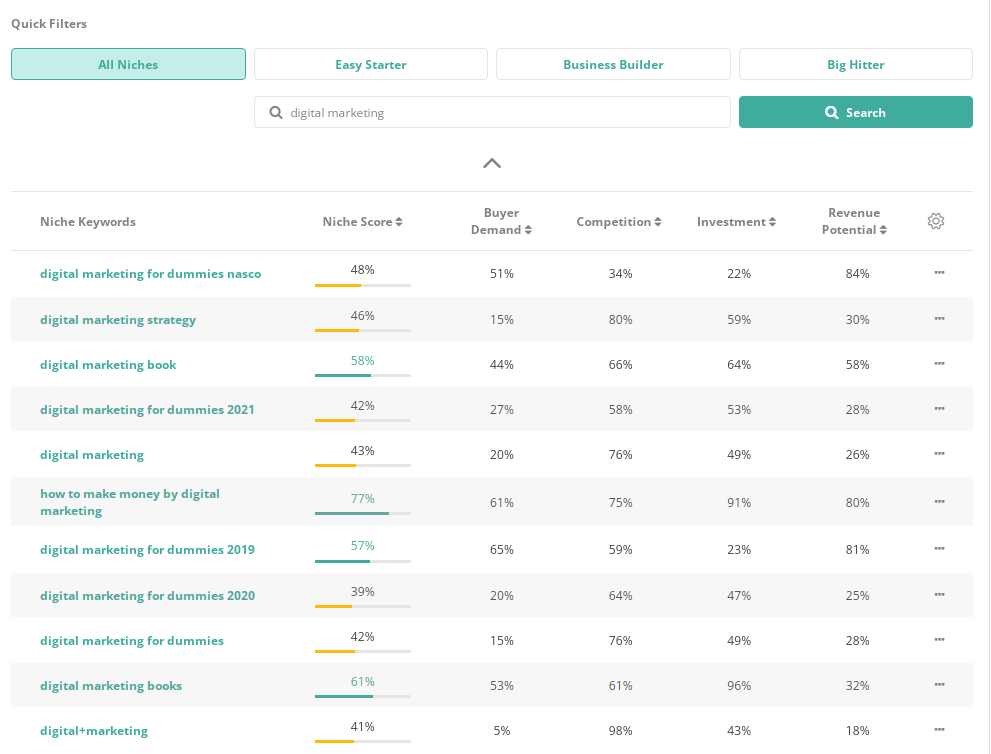Open actions menu for 'digital marketing books' row
Viewport: 991px width, 754px height.
point(939,685)
